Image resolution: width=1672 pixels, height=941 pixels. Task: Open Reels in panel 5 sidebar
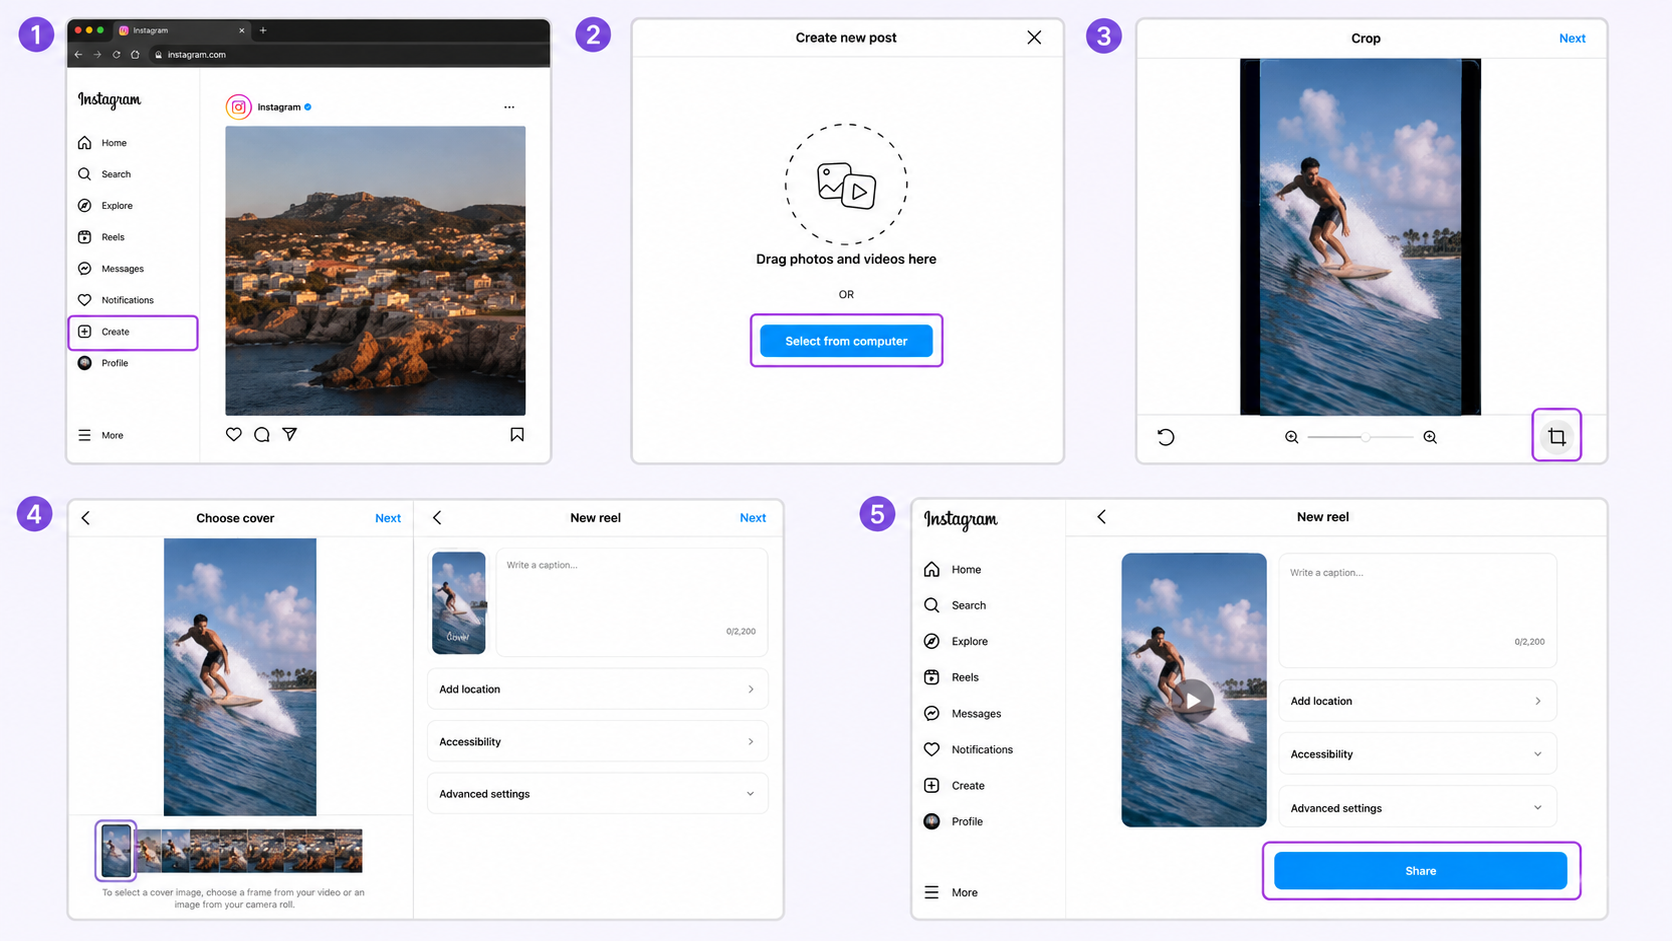tap(952, 677)
